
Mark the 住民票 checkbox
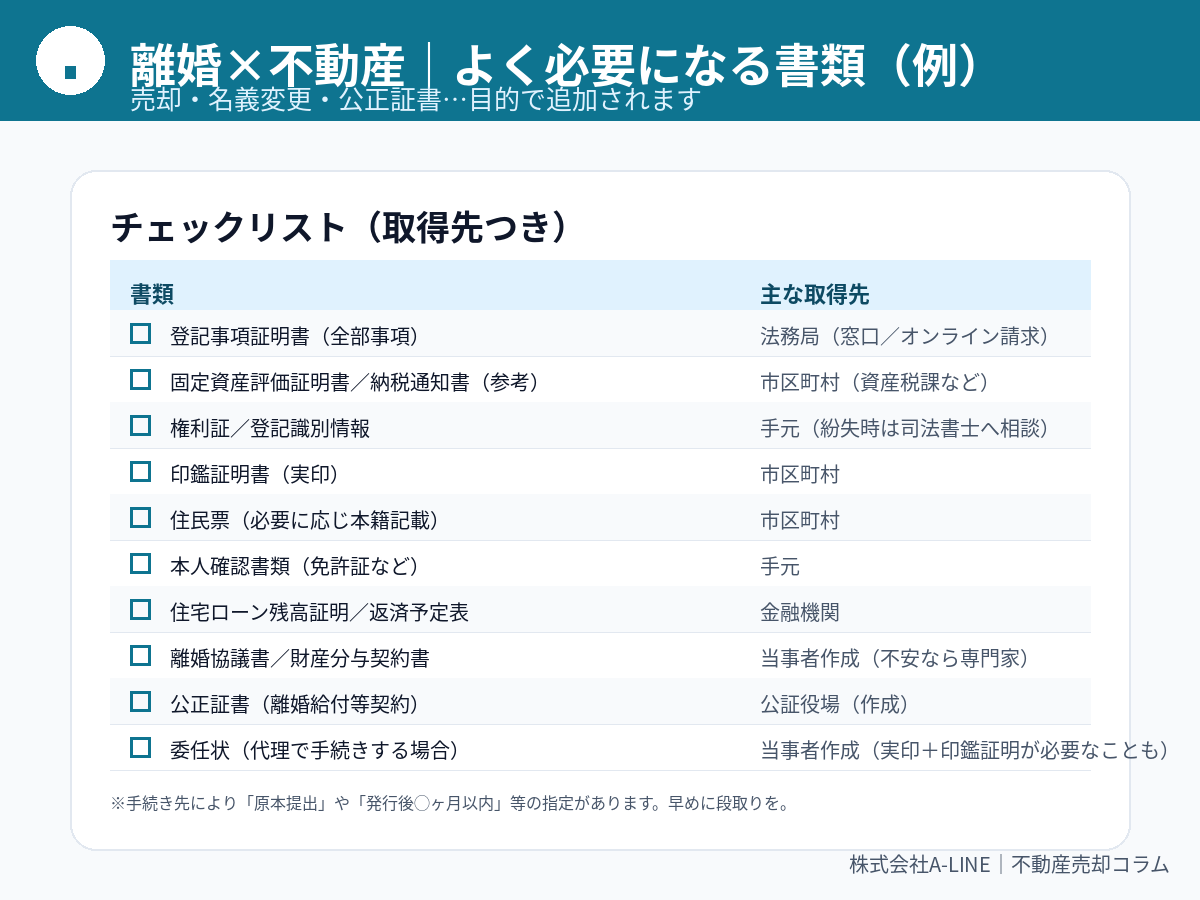pos(140,518)
